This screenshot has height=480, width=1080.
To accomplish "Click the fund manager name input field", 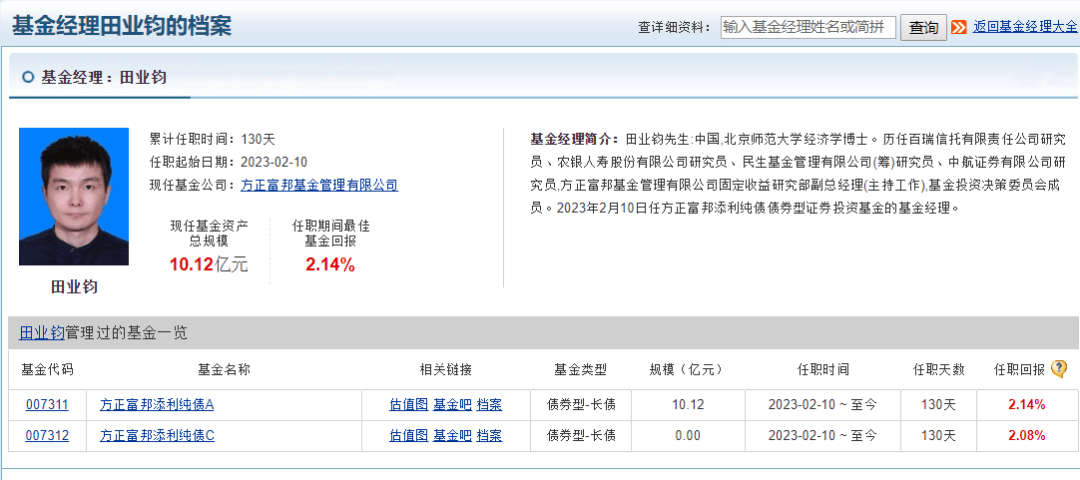I will click(808, 28).
